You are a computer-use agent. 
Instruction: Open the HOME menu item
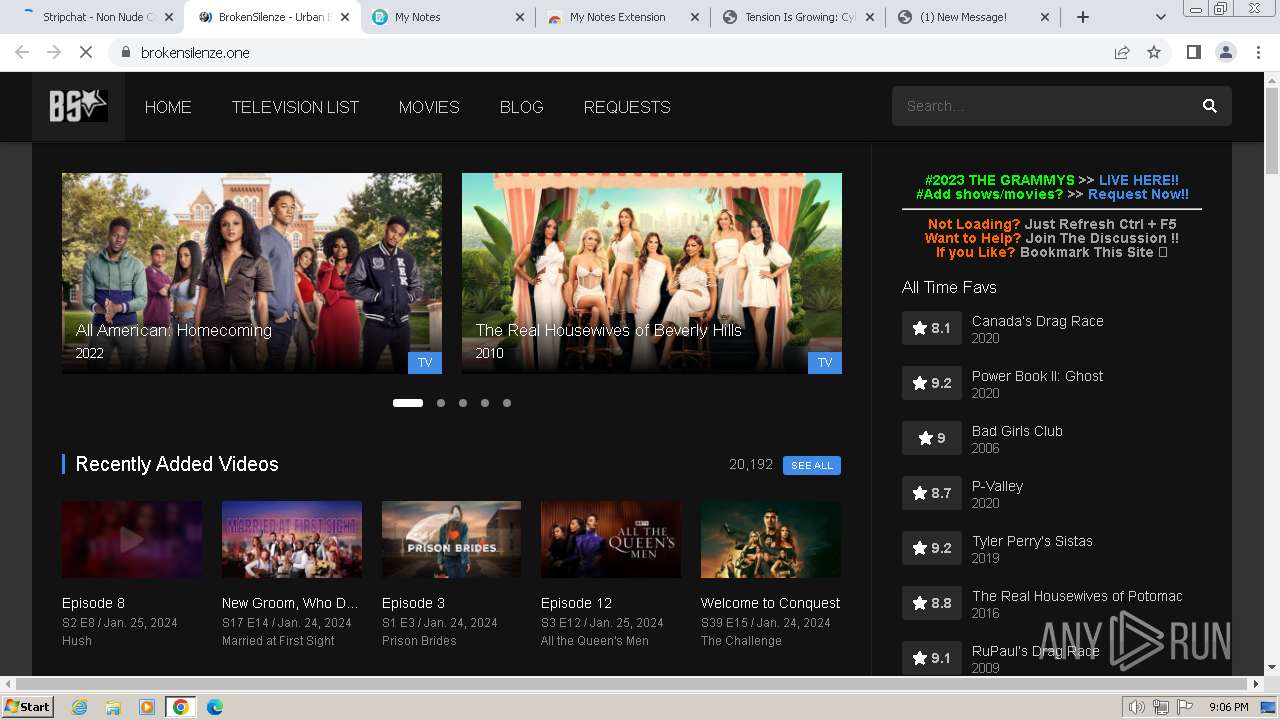[x=168, y=107]
